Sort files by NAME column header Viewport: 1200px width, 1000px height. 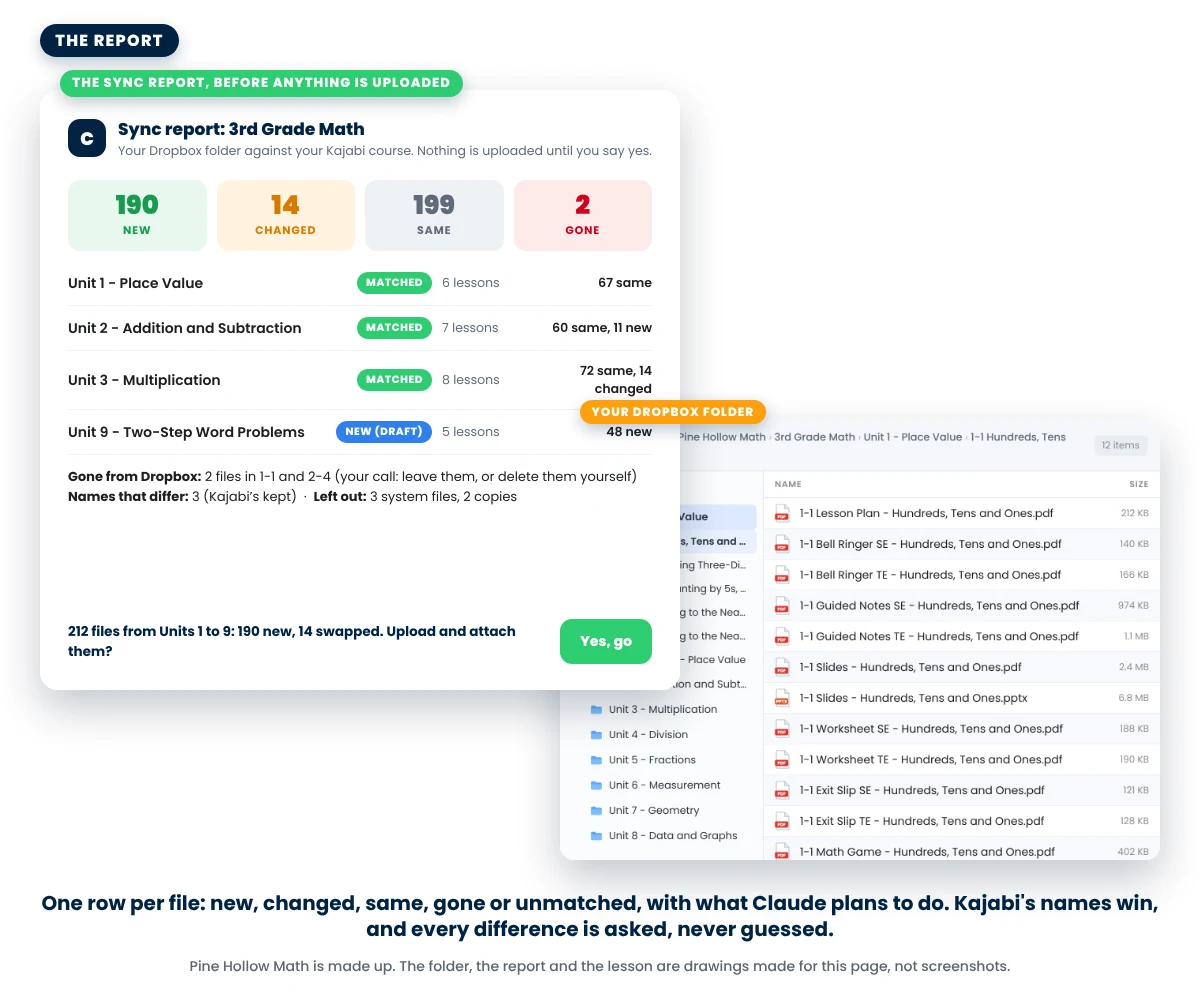[788, 484]
